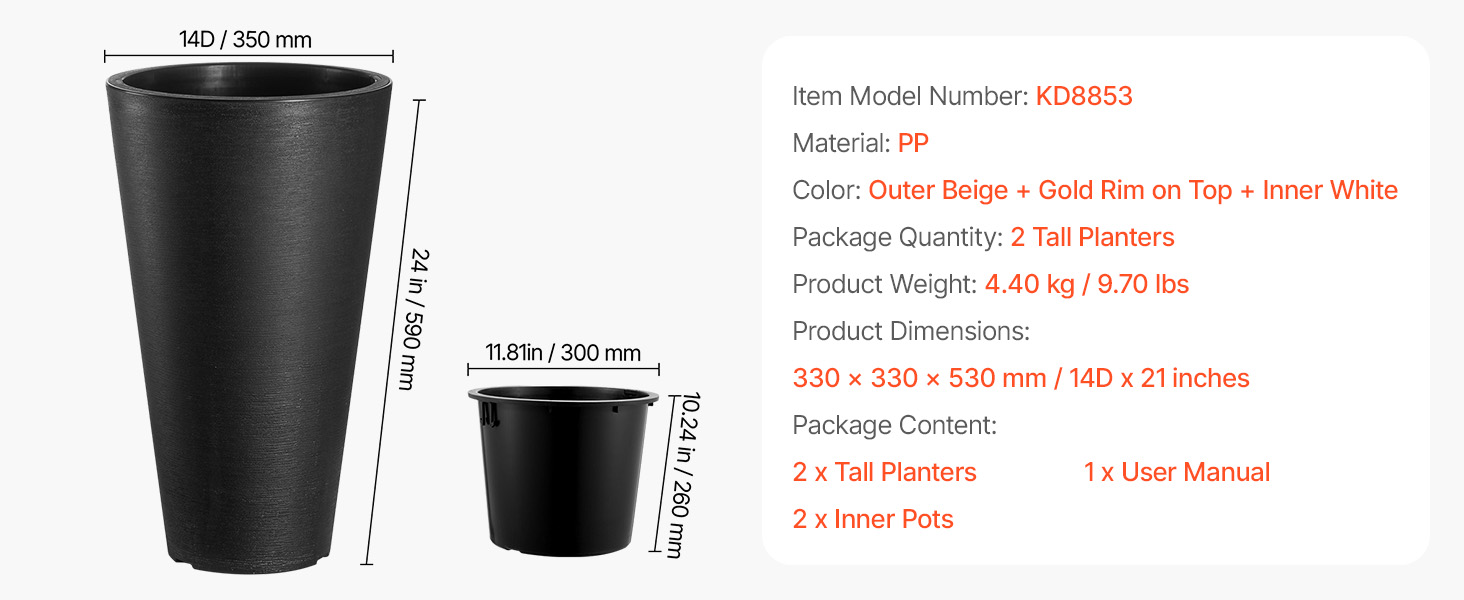Click 2 x Tall Planters package content
The image size is (1464, 600).
tap(884, 472)
